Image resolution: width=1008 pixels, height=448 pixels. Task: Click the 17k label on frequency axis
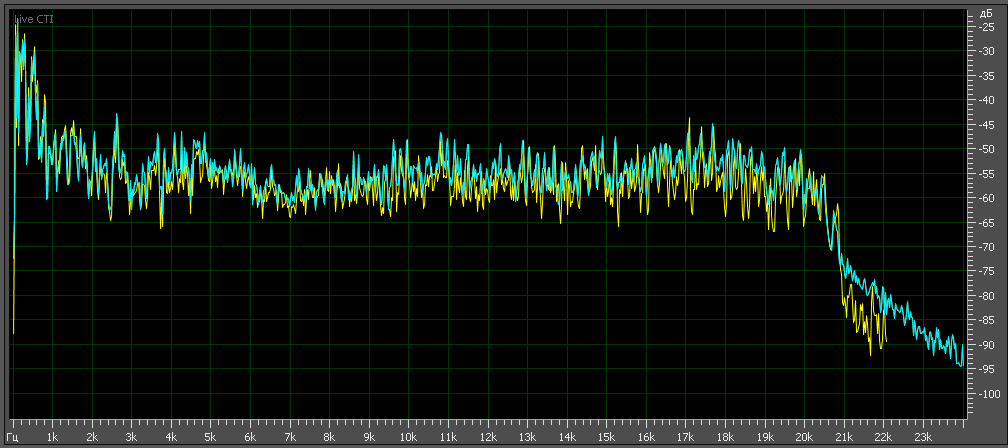click(685, 437)
